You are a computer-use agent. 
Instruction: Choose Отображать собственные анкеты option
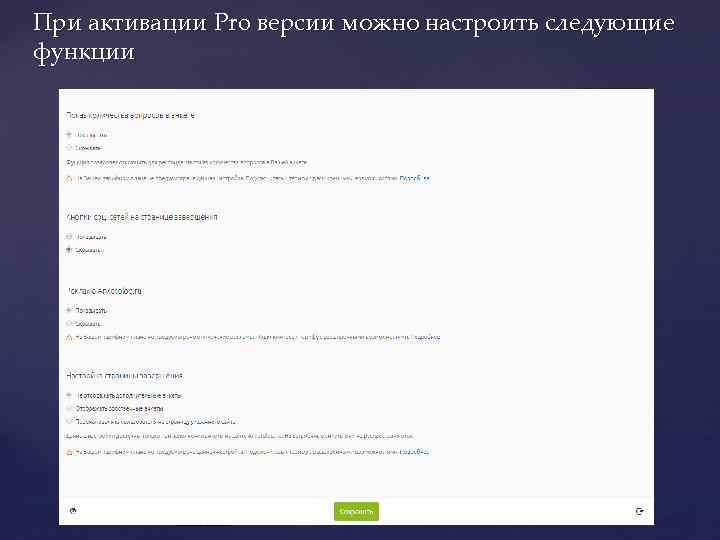[69, 408]
